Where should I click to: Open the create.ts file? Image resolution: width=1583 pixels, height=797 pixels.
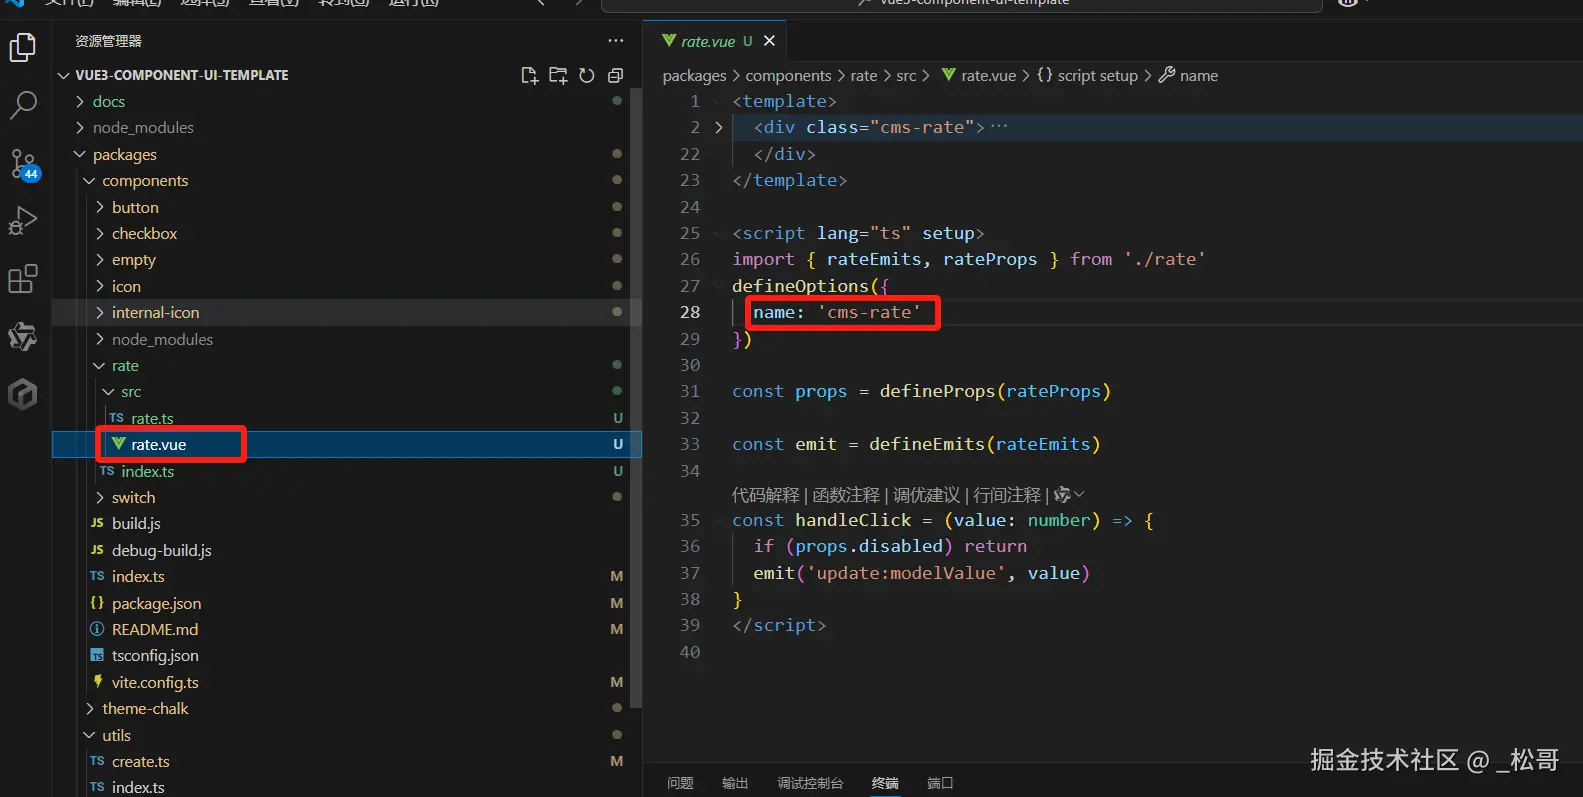140,762
